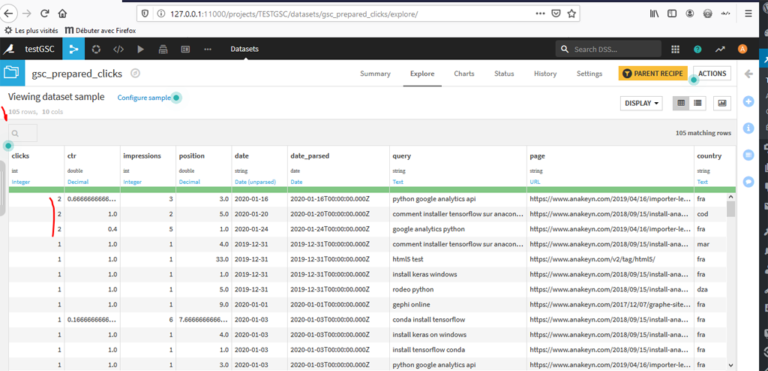The height and width of the screenshot is (371, 768).
Task: Click the Configure sample link
Action: point(144,98)
